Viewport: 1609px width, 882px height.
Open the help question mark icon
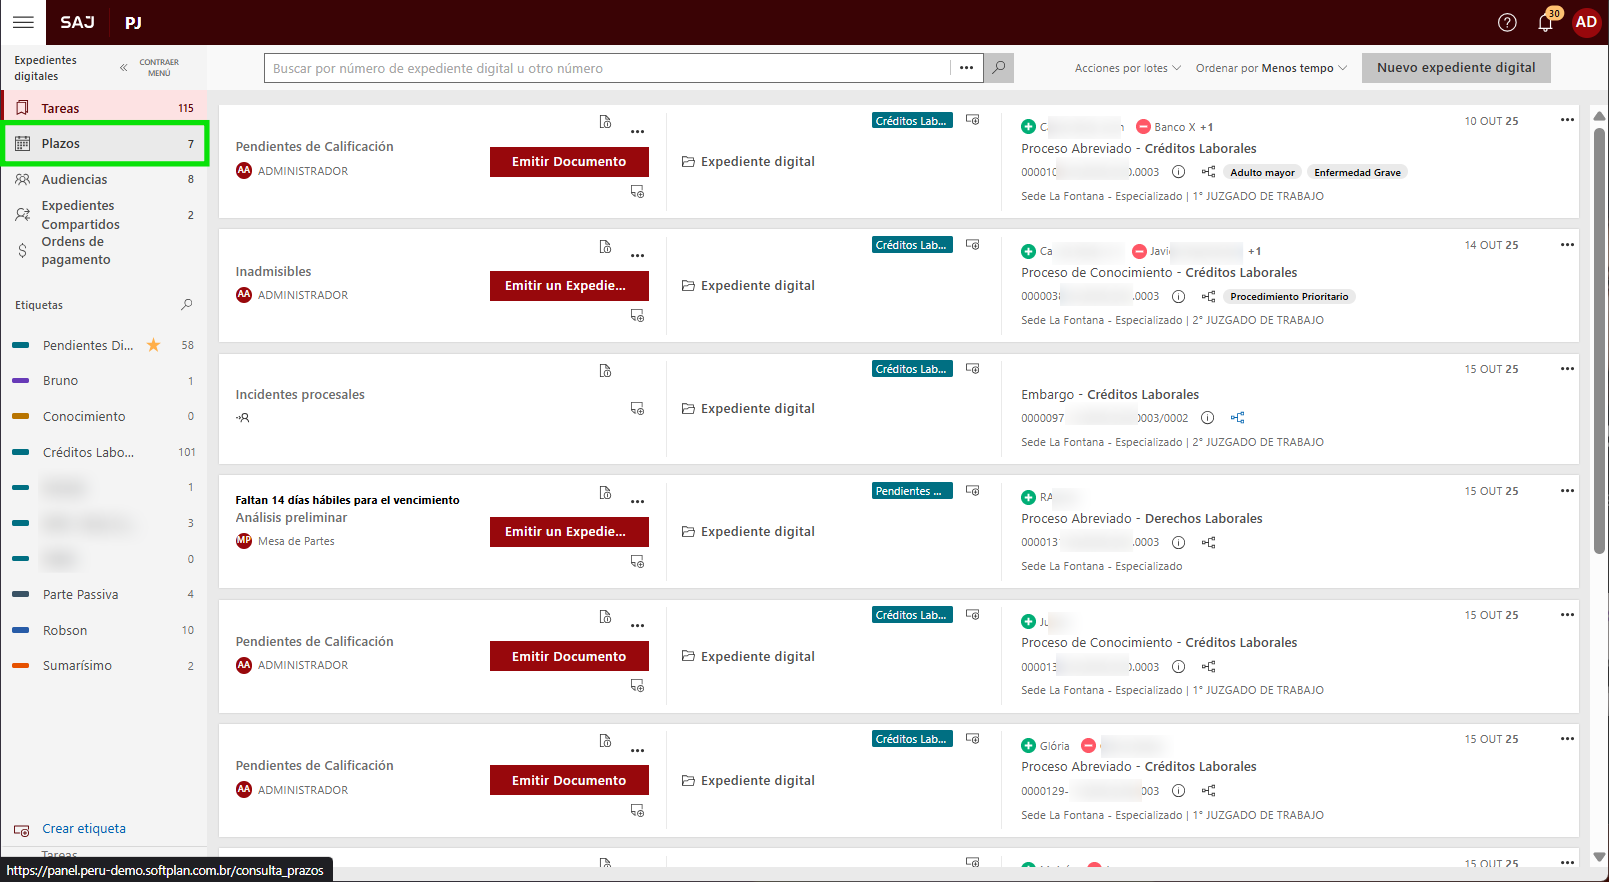[1507, 22]
